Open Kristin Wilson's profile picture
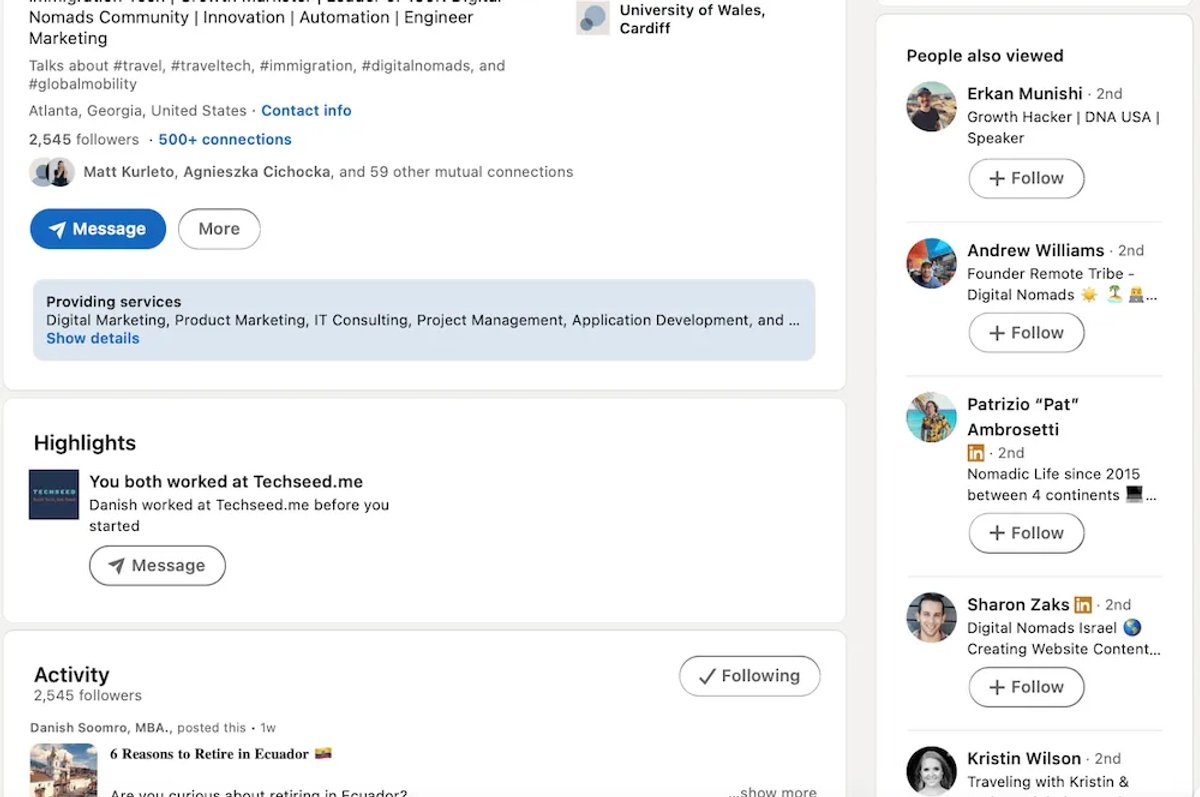Screen dimensions: 1200x797 pos(932,771)
